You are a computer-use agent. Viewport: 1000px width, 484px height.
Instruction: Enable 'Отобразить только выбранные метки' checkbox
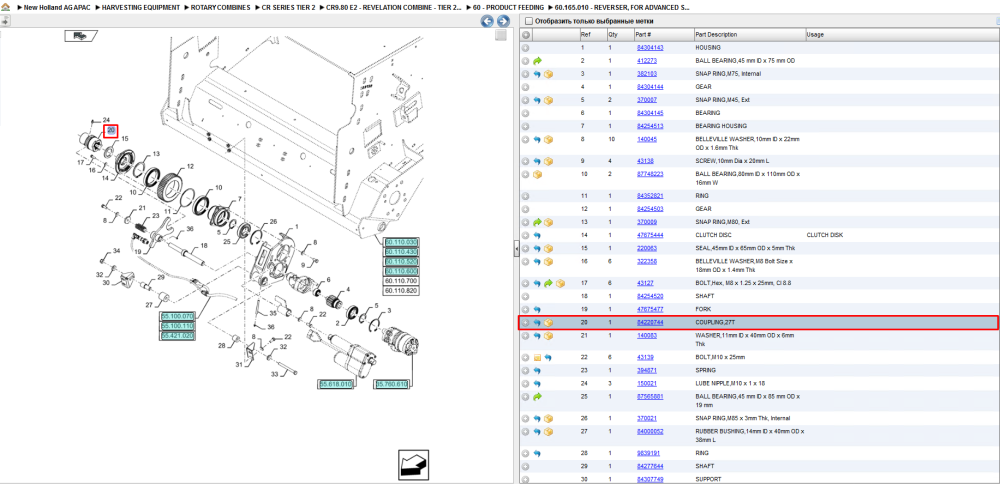tap(528, 21)
